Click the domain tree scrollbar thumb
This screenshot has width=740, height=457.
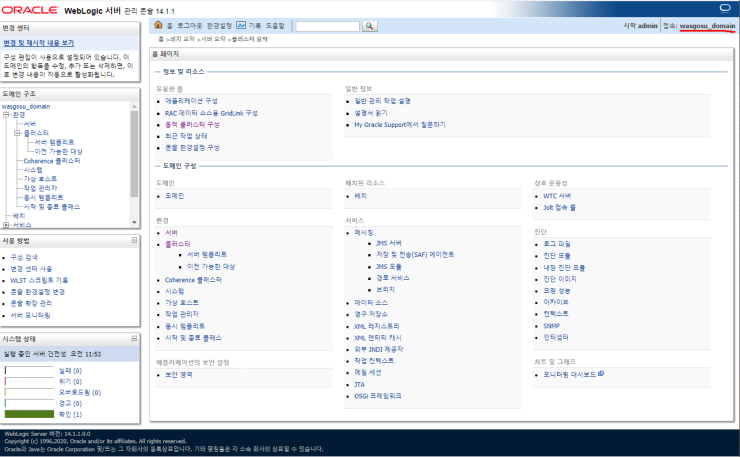coord(135,154)
